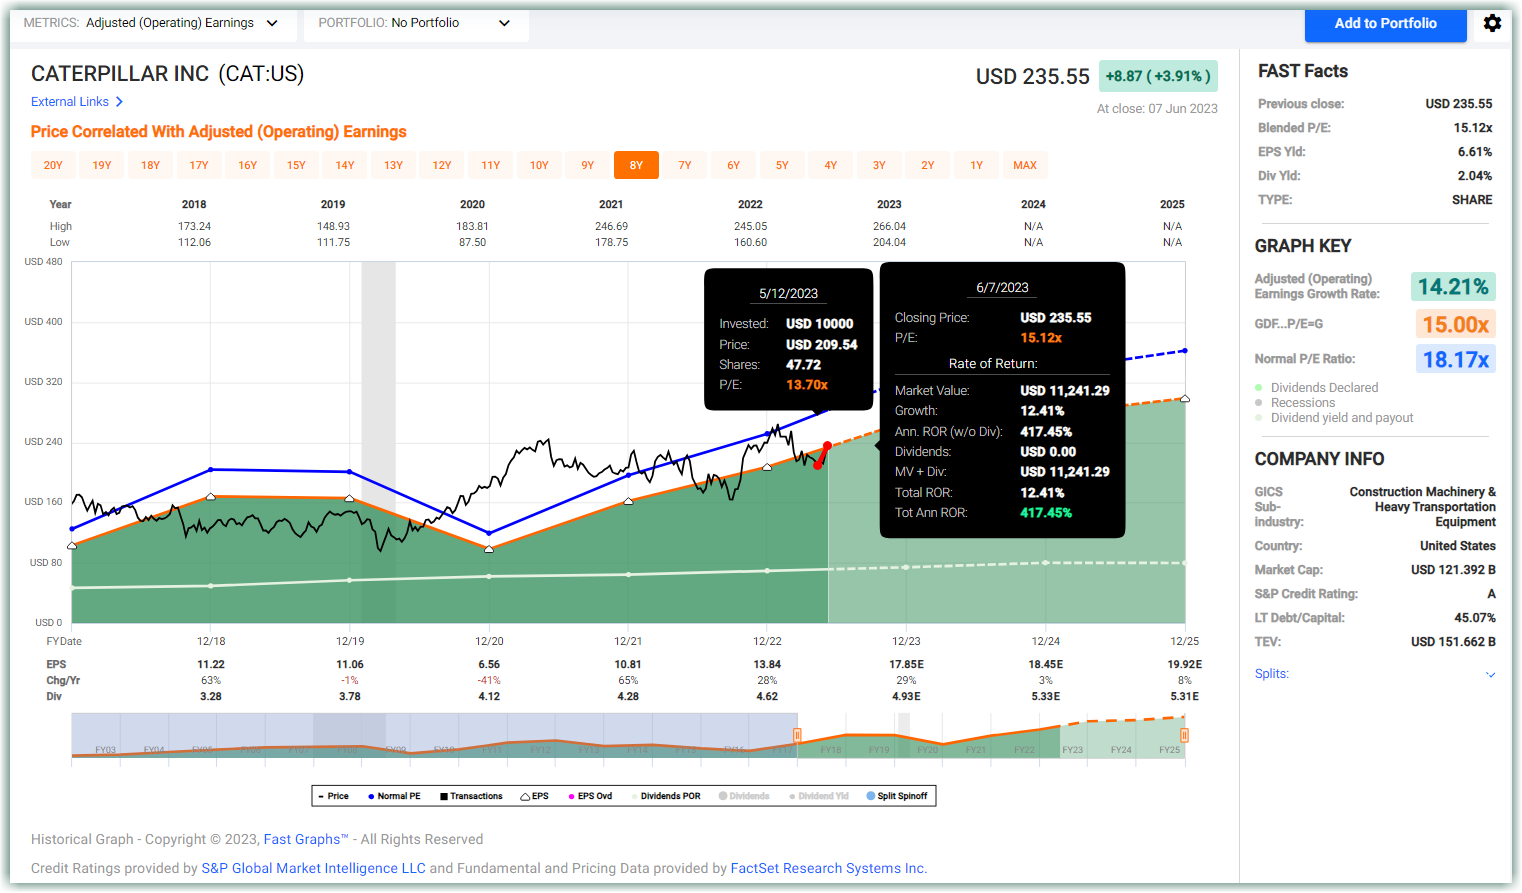Toggle the Normal PE legend series

click(394, 796)
